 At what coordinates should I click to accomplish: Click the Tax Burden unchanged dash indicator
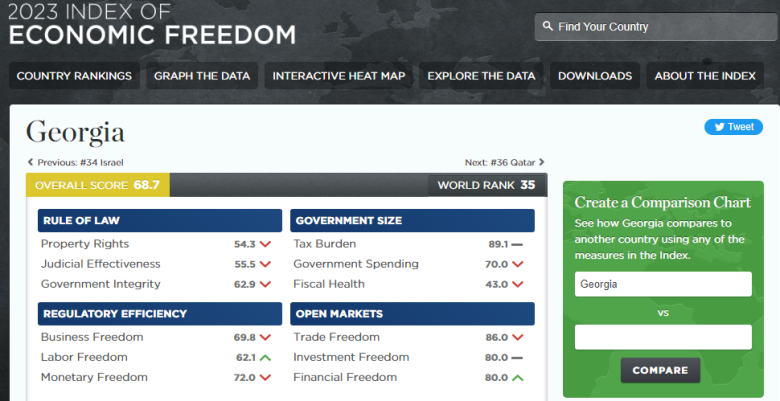(517, 244)
